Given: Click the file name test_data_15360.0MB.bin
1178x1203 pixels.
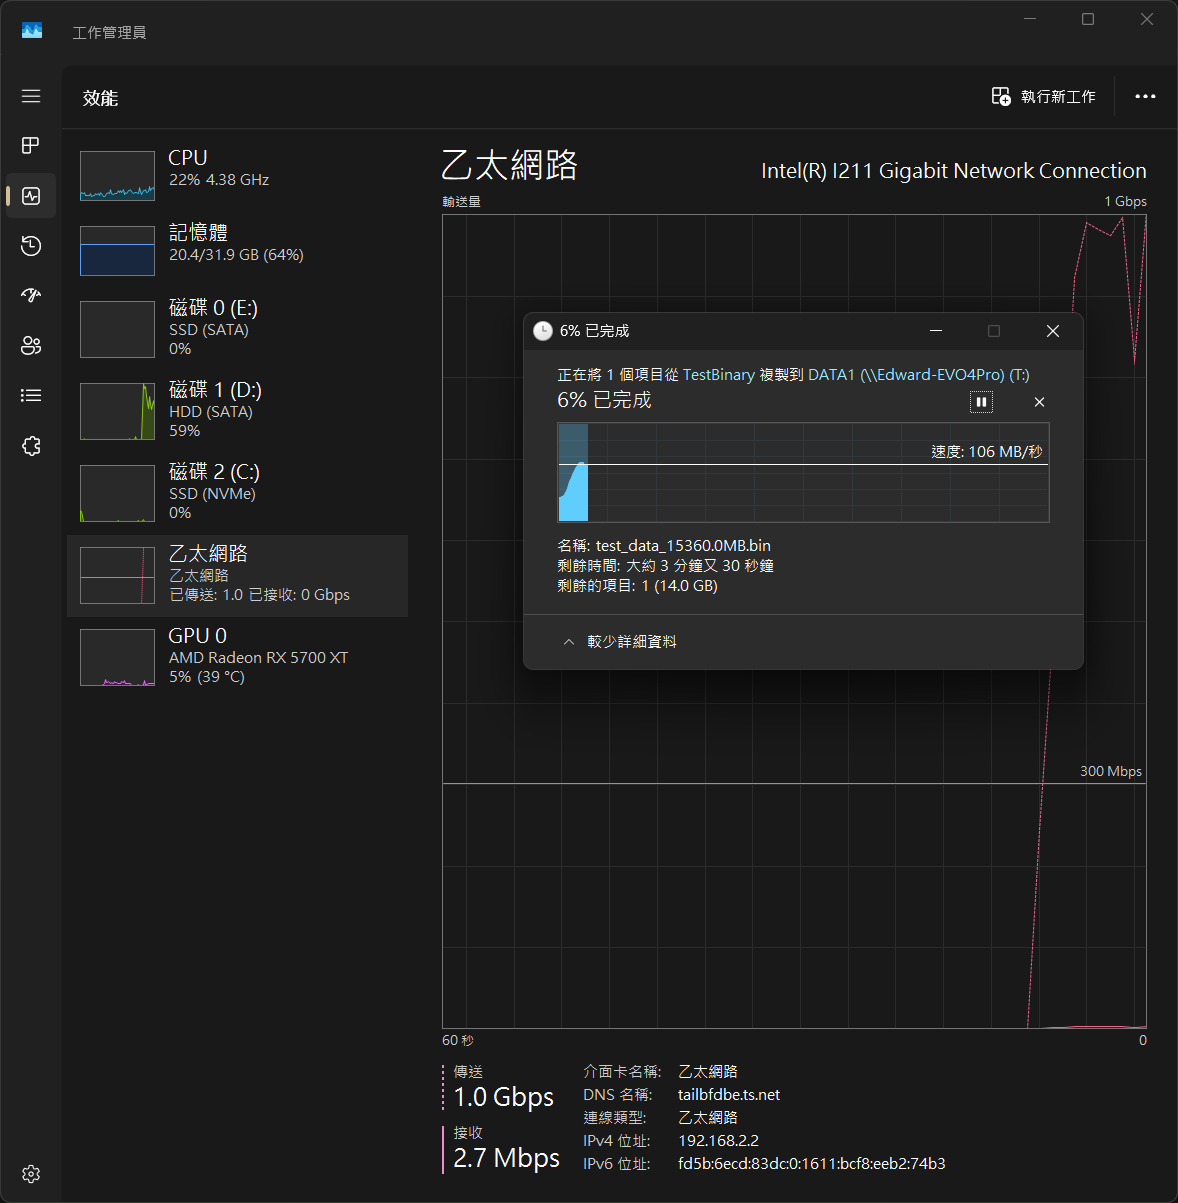Looking at the screenshot, I should tap(683, 546).
